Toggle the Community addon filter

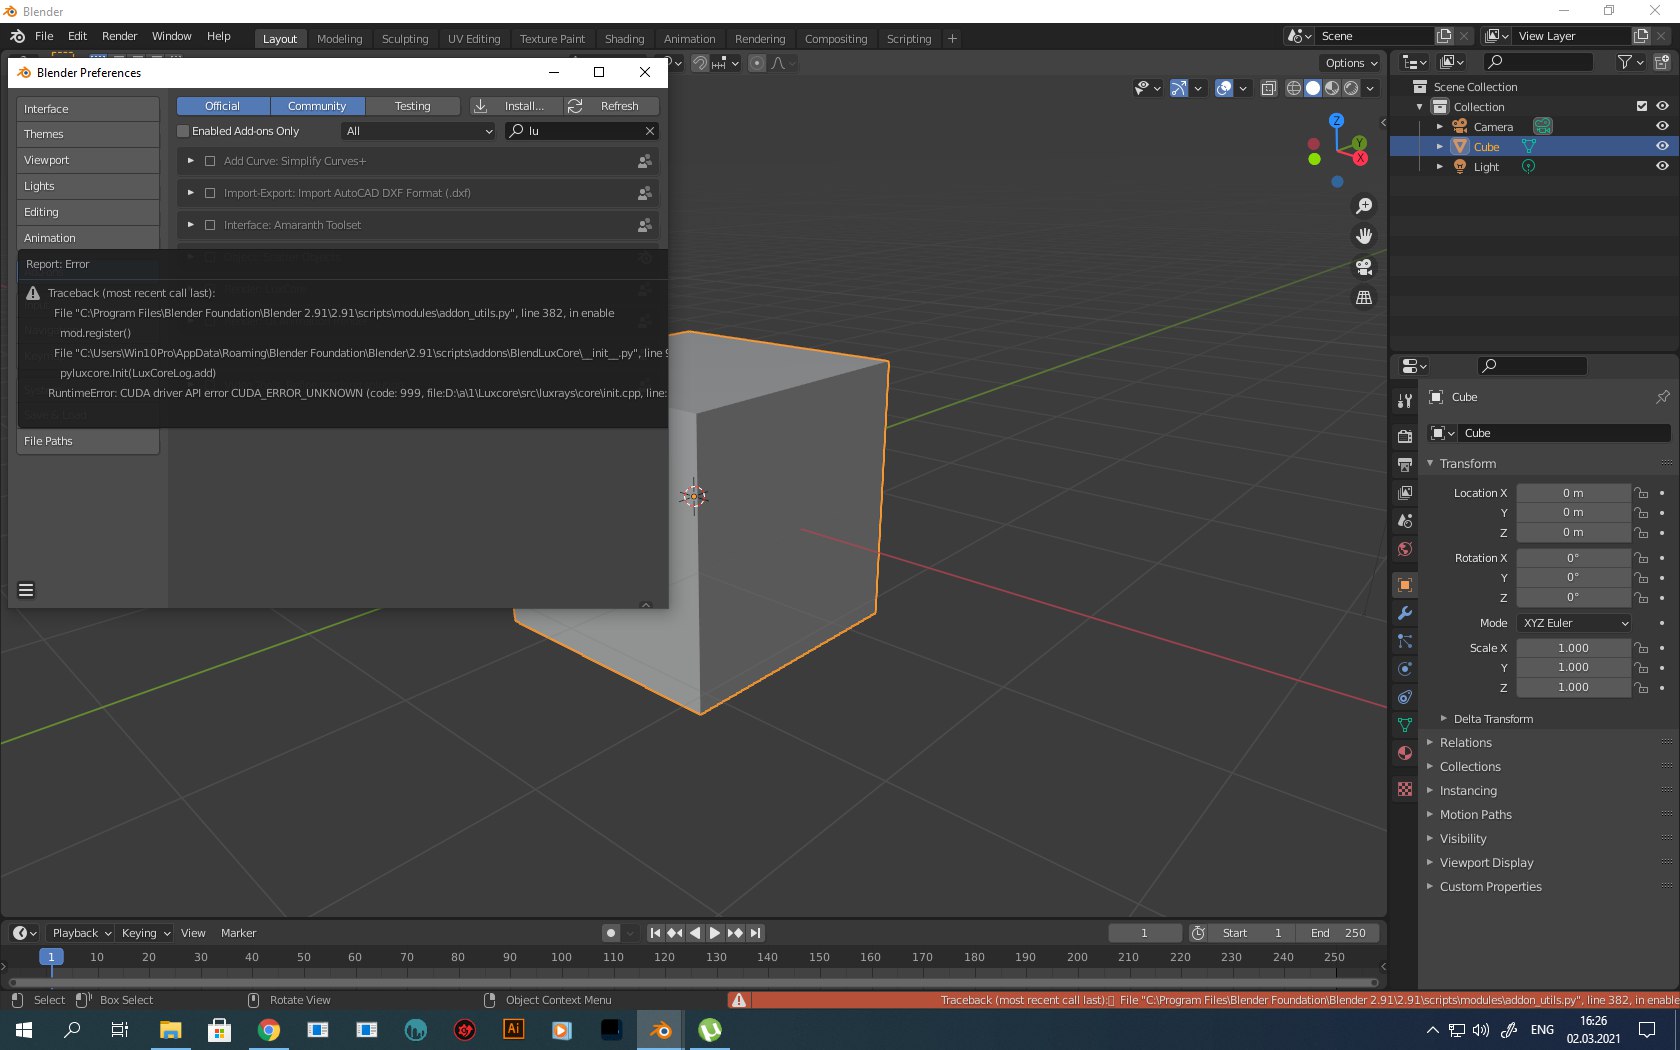click(x=317, y=106)
